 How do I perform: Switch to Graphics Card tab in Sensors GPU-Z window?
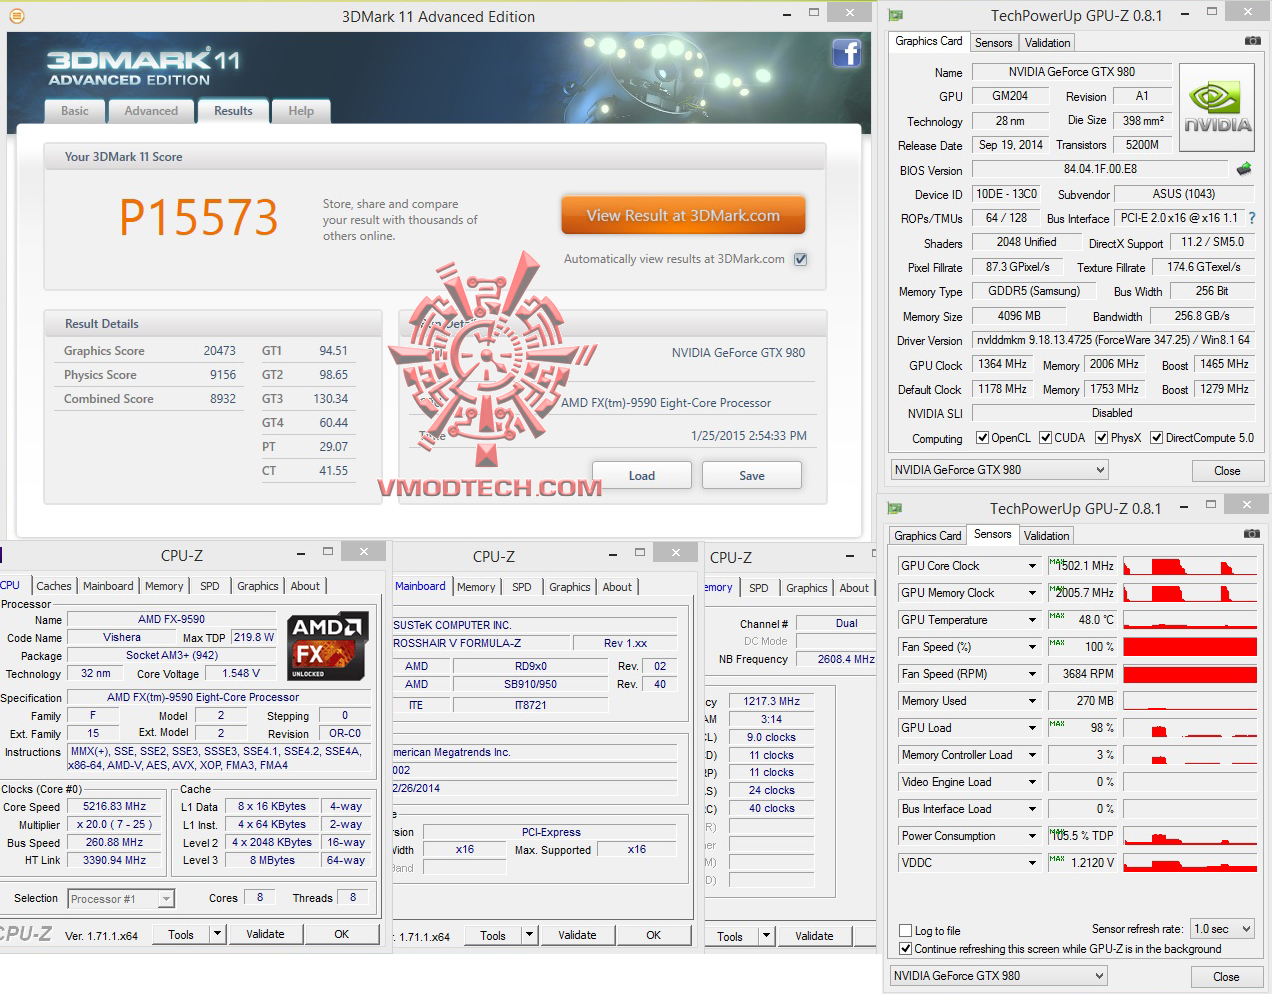tap(928, 536)
